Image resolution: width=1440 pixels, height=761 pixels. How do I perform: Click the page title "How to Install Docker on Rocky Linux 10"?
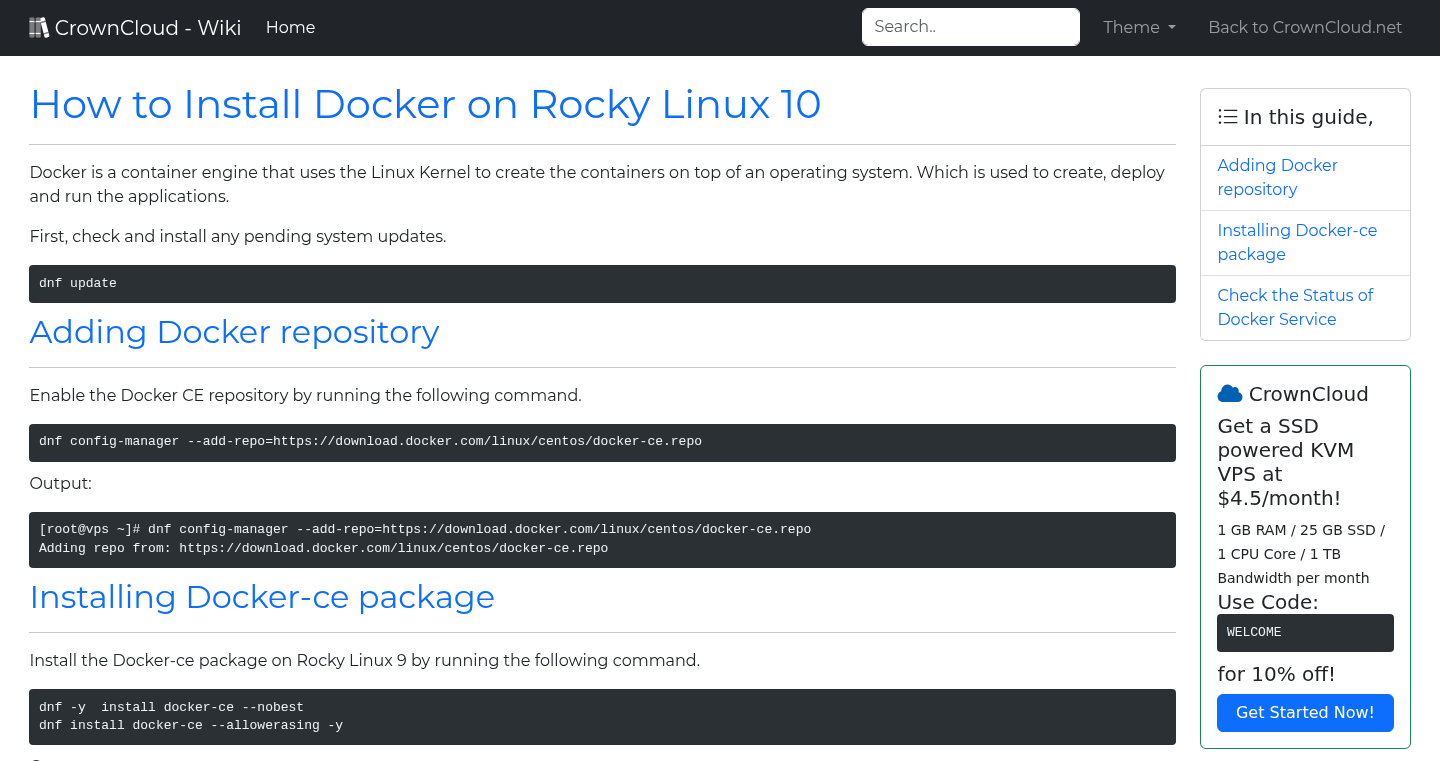point(425,104)
